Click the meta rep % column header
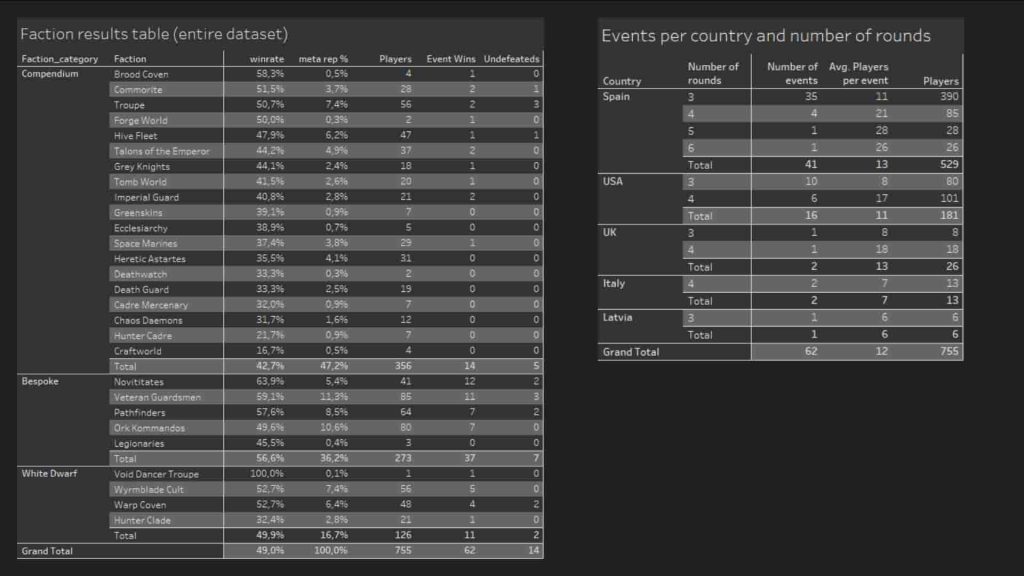This screenshot has height=576, width=1024. [x=323, y=59]
